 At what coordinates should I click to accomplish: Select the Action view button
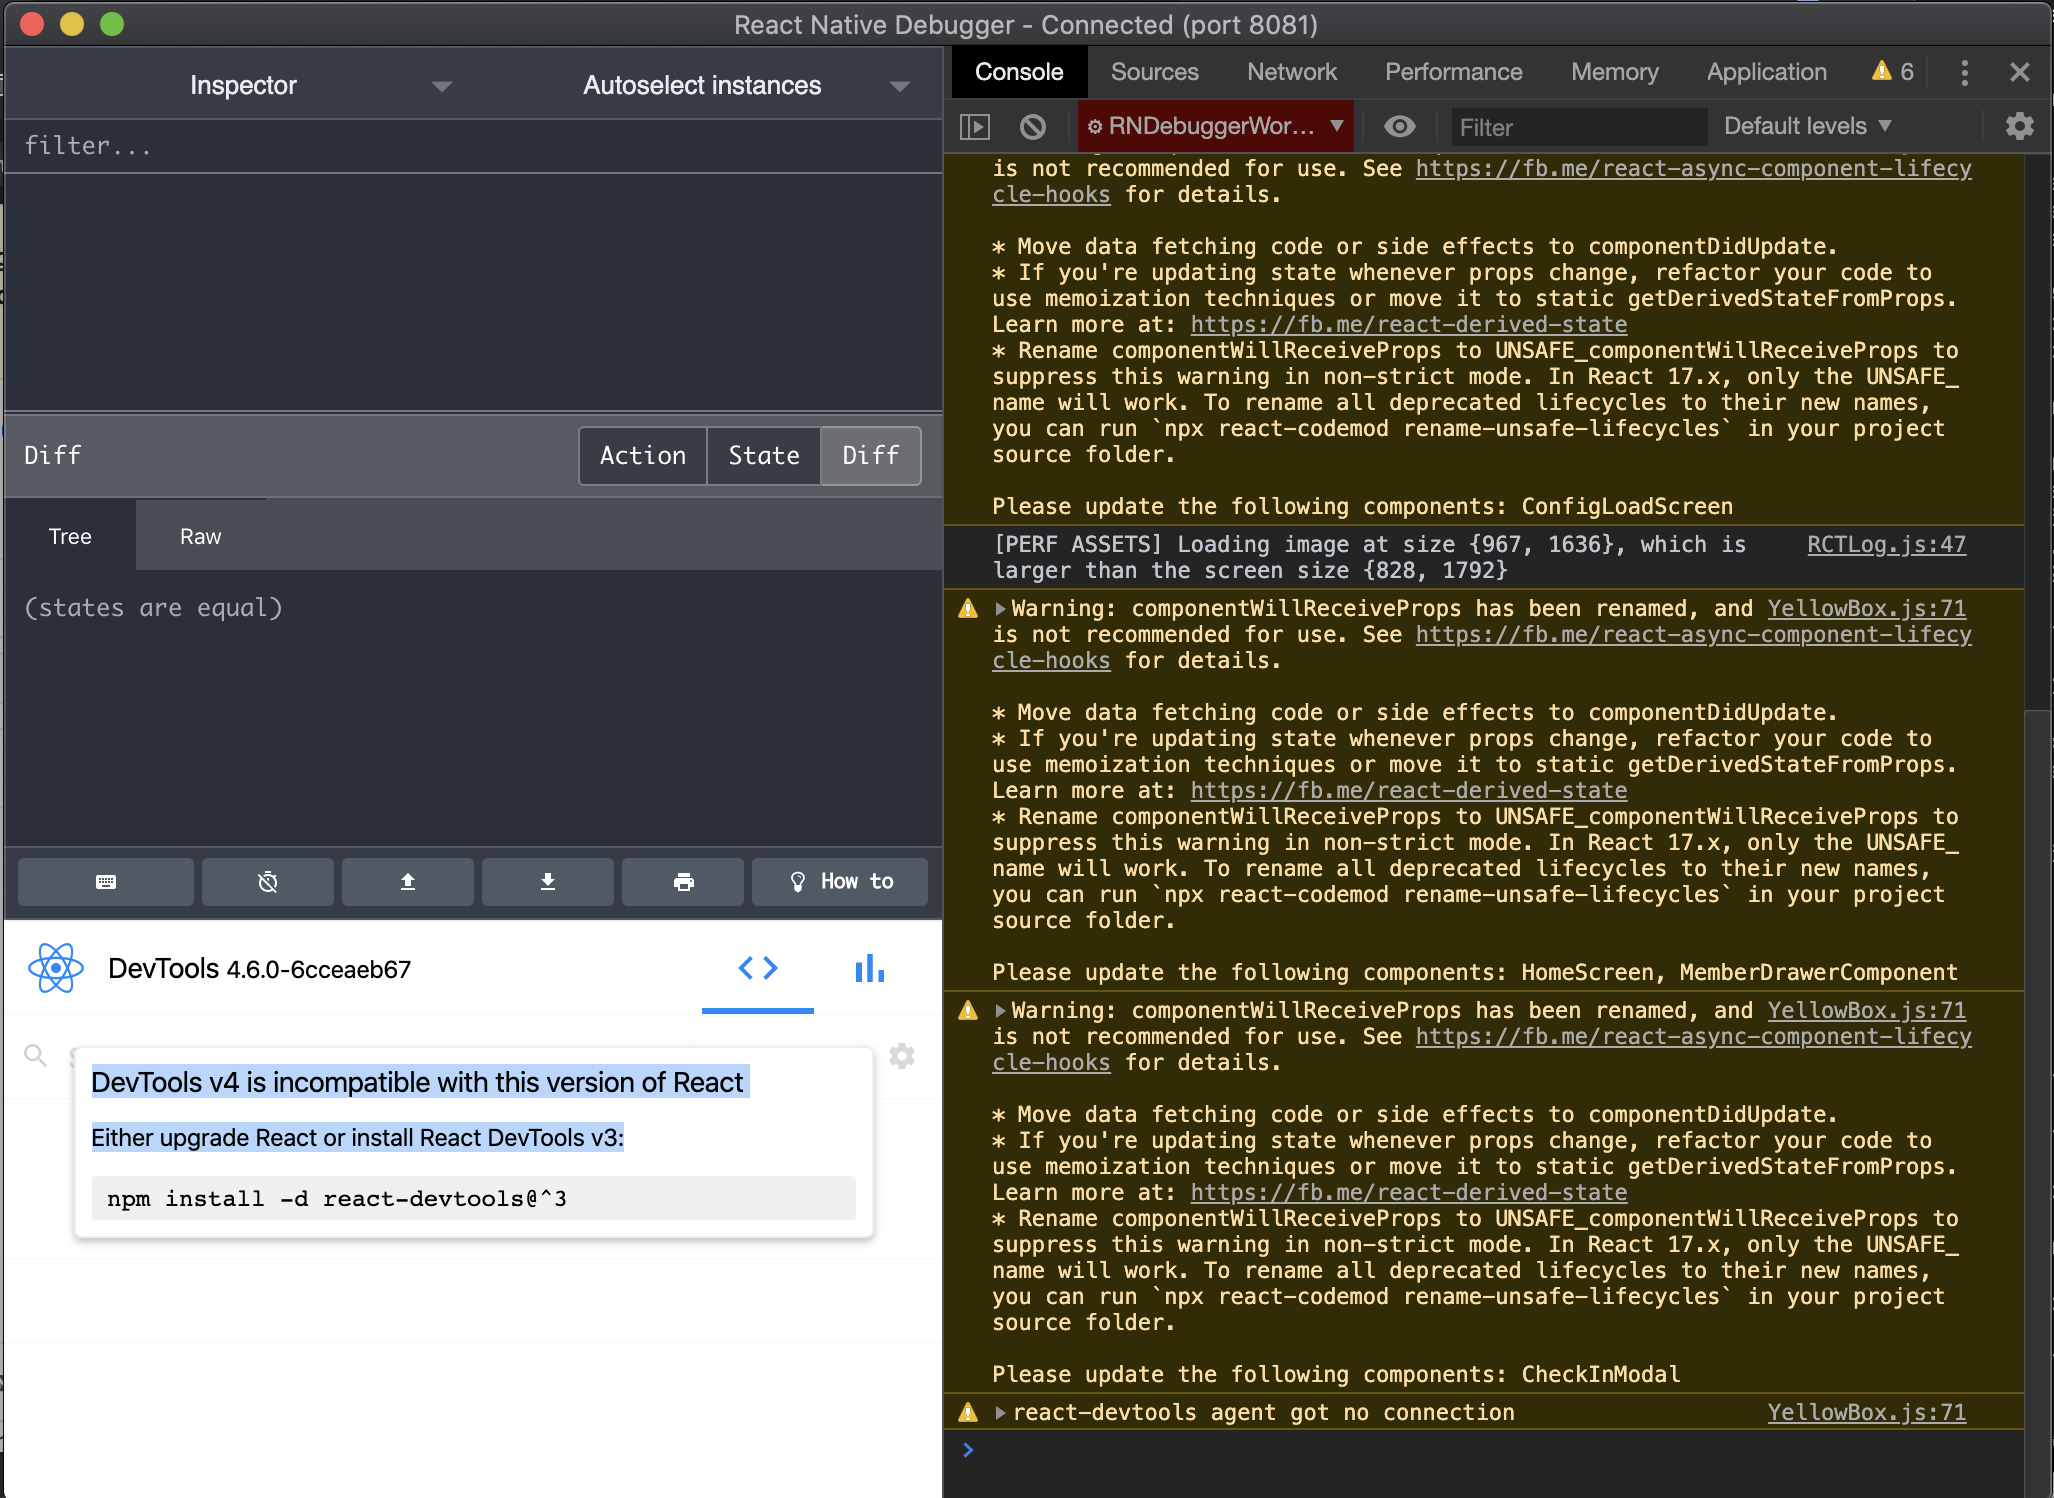pos(642,456)
